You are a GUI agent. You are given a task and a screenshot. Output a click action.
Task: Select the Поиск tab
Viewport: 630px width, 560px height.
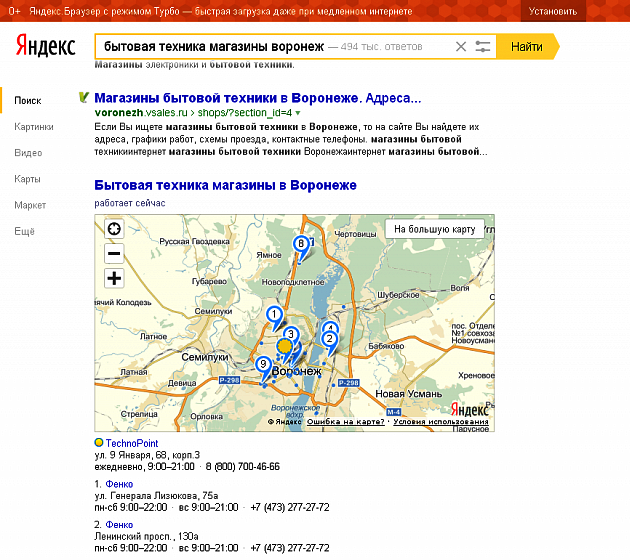(28, 100)
